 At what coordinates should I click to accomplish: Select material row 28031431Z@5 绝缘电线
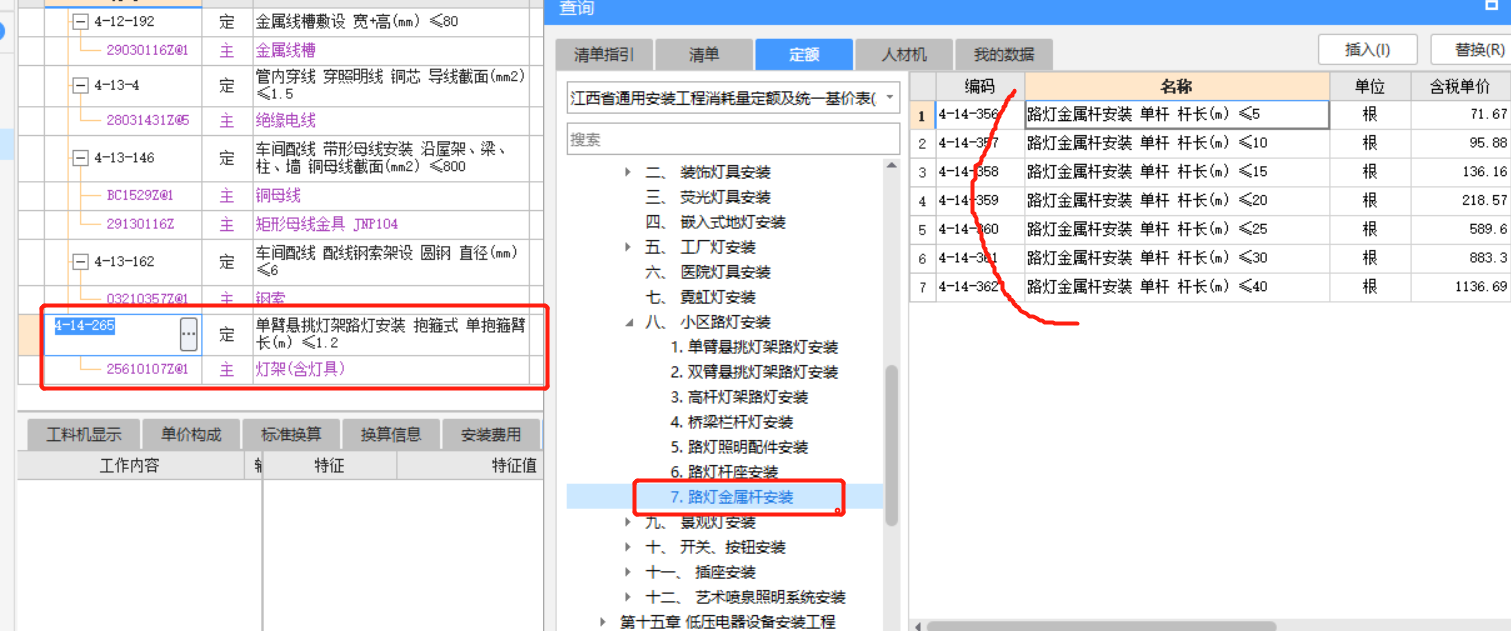coord(283,121)
